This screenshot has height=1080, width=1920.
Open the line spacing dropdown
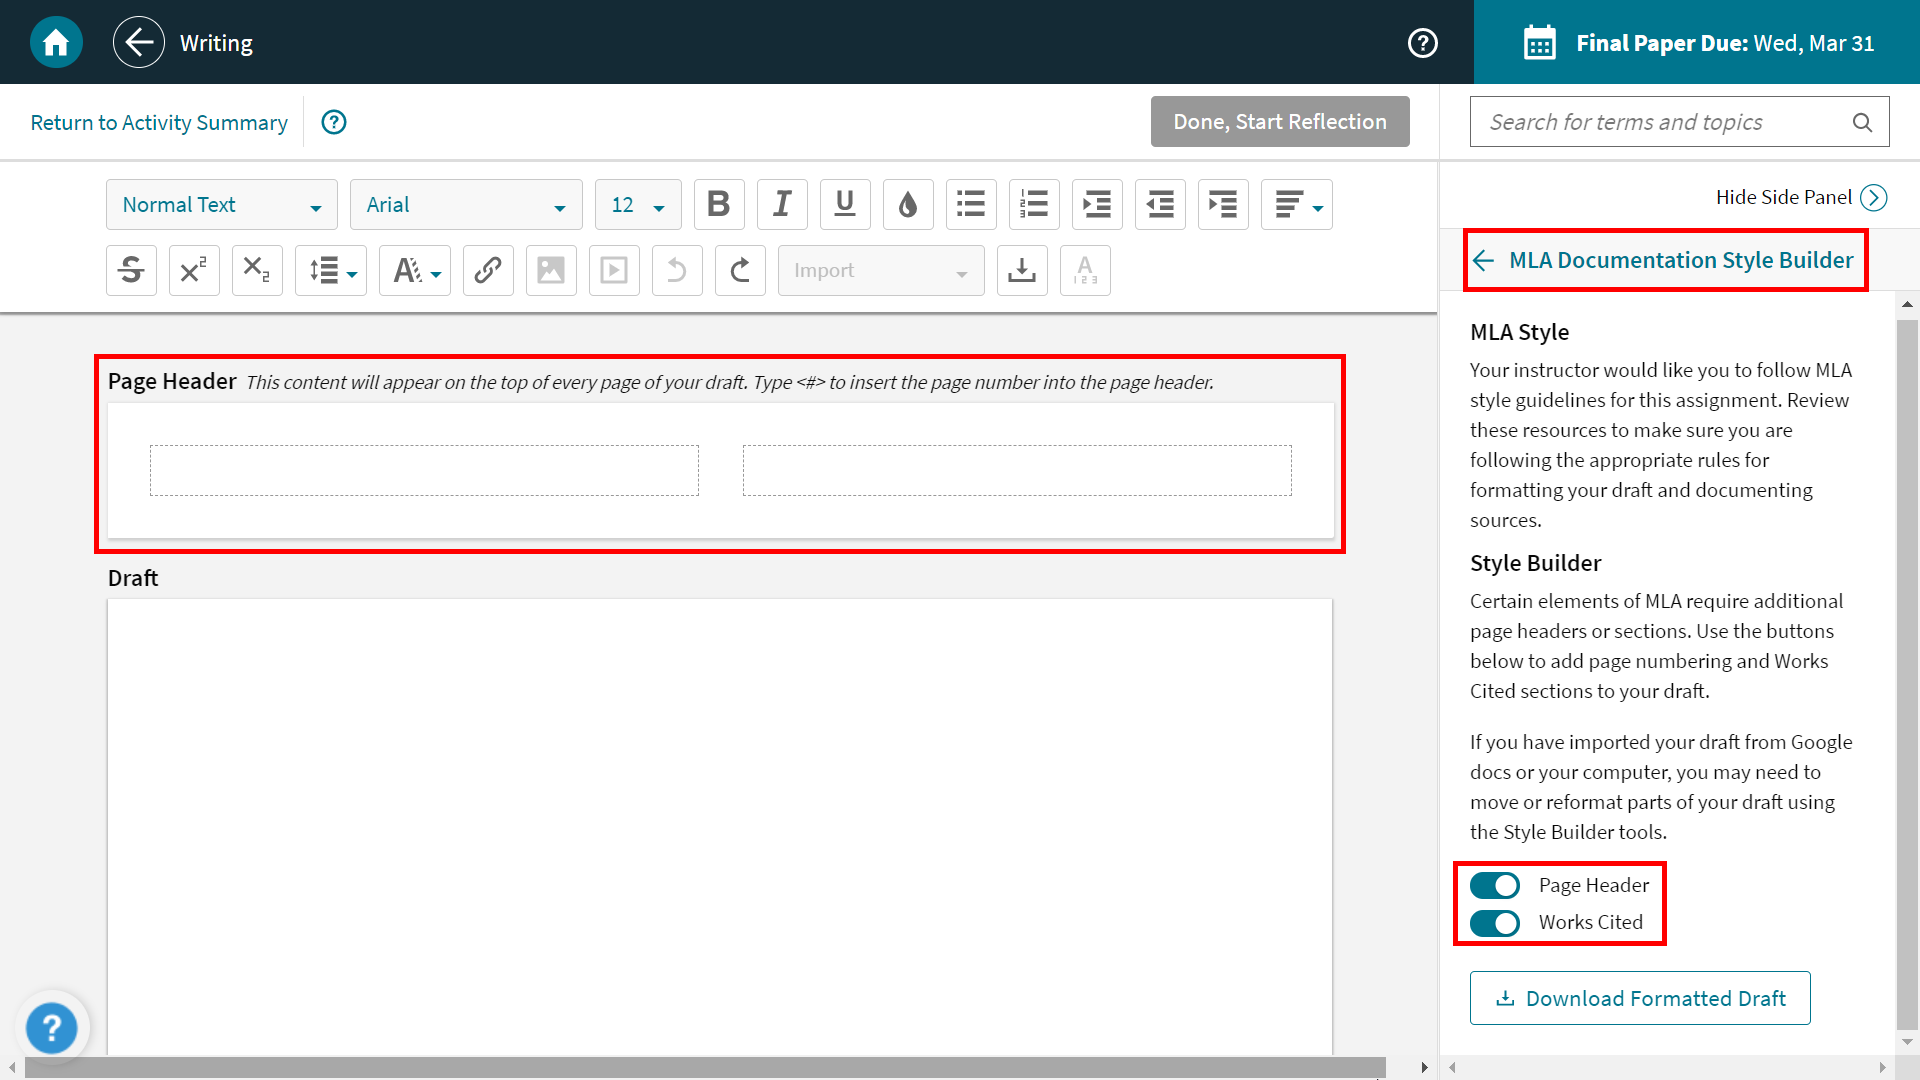pos(330,270)
